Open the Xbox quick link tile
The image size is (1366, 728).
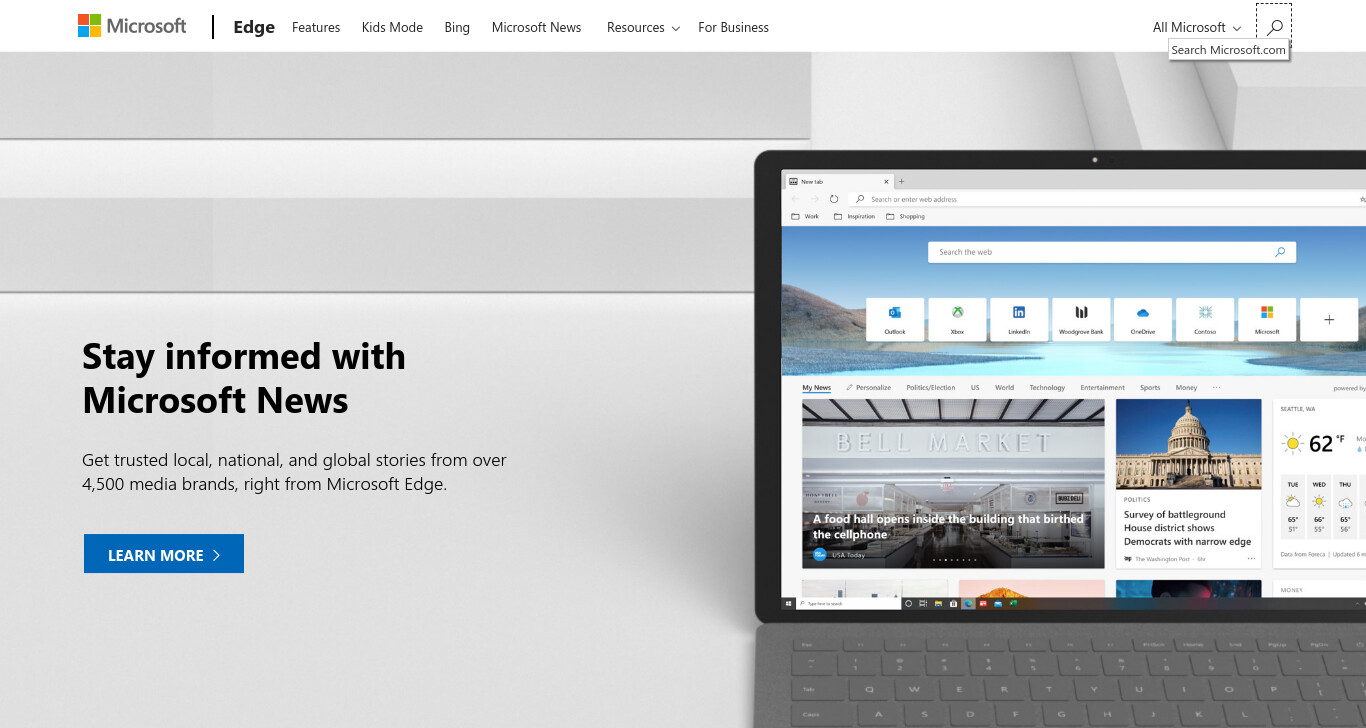[957, 319]
